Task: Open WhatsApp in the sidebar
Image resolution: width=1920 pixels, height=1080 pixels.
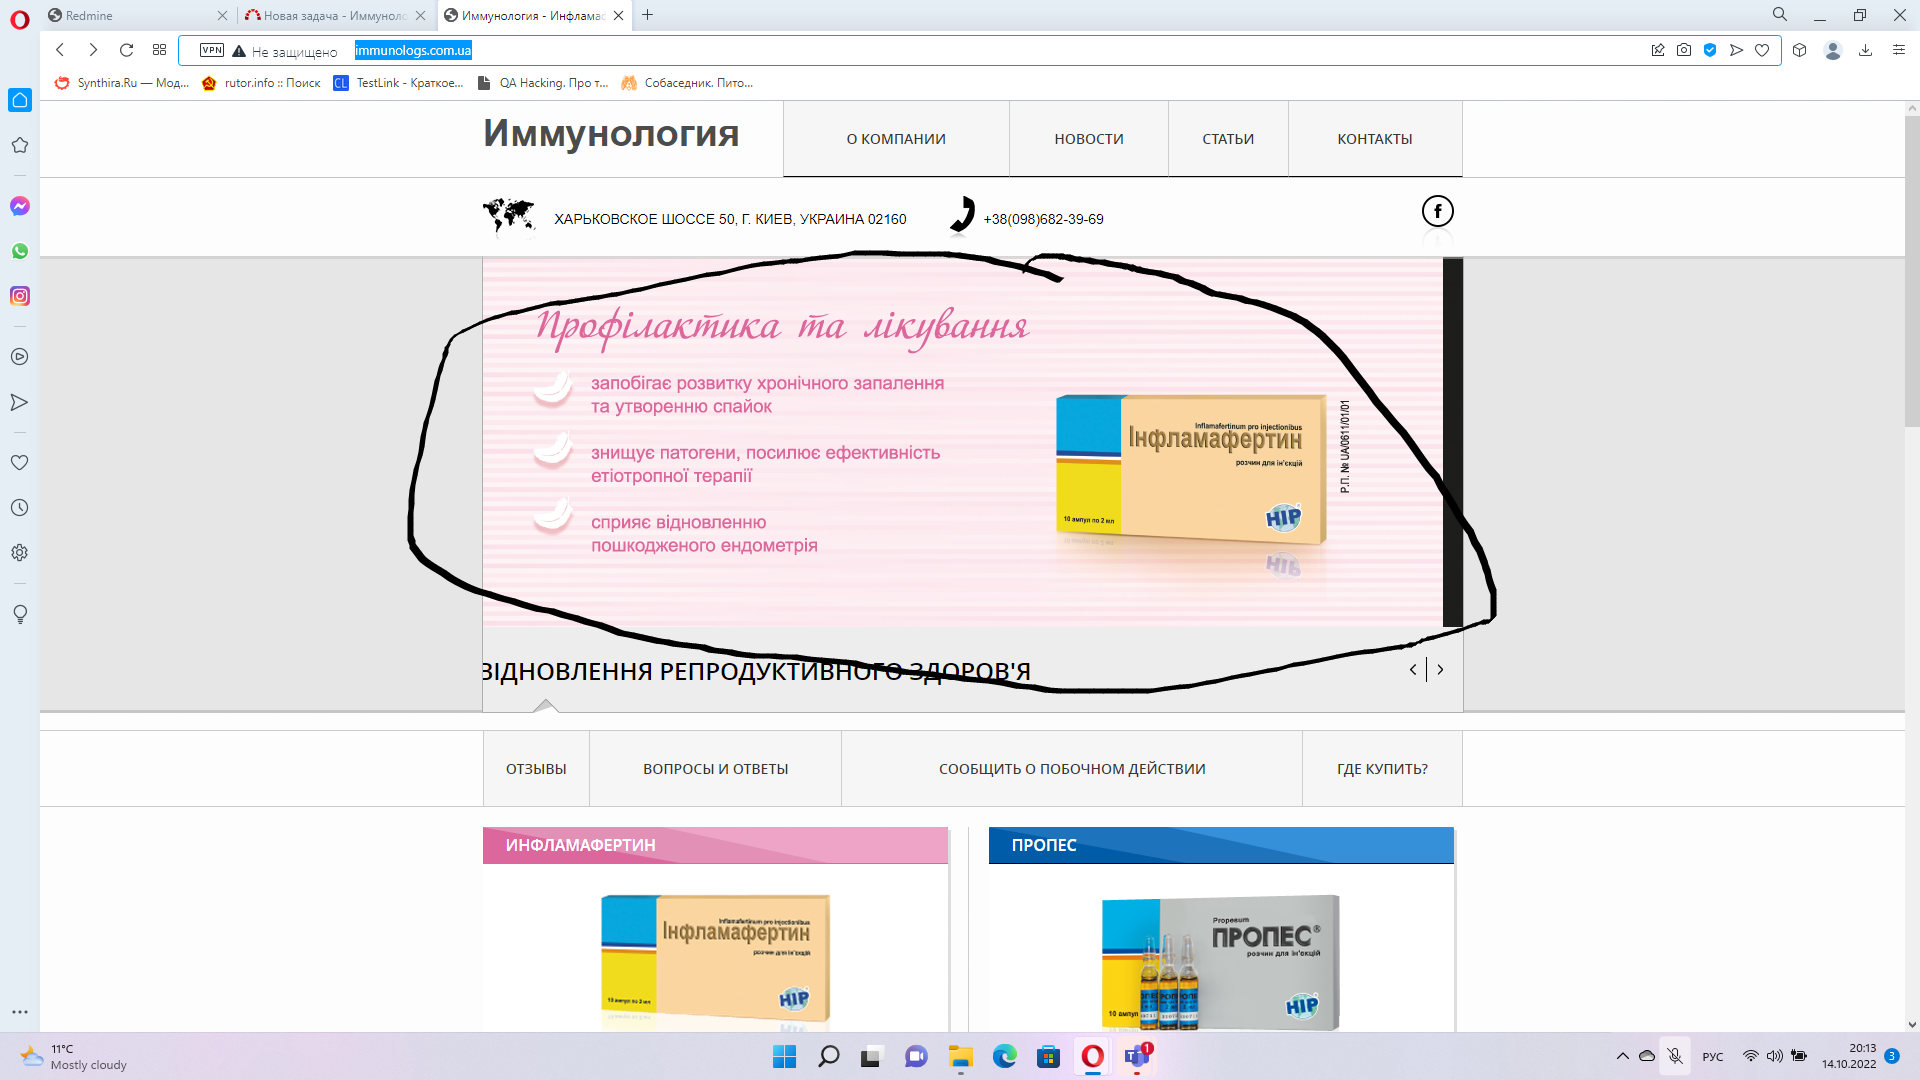Action: (20, 251)
